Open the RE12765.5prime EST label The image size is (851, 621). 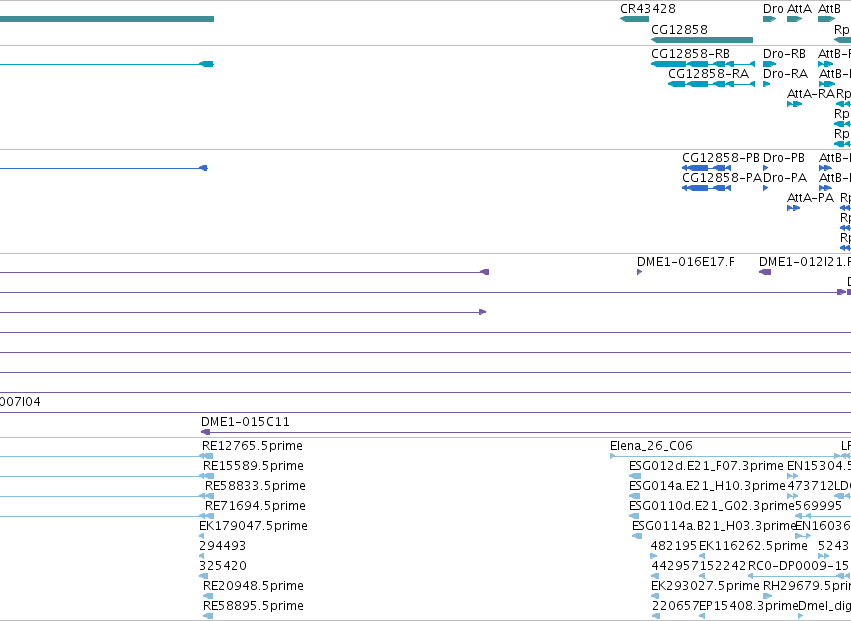tap(252, 446)
